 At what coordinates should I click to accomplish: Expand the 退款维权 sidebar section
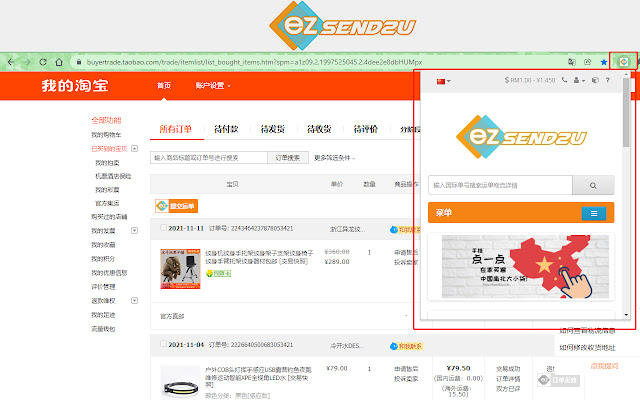(134, 300)
